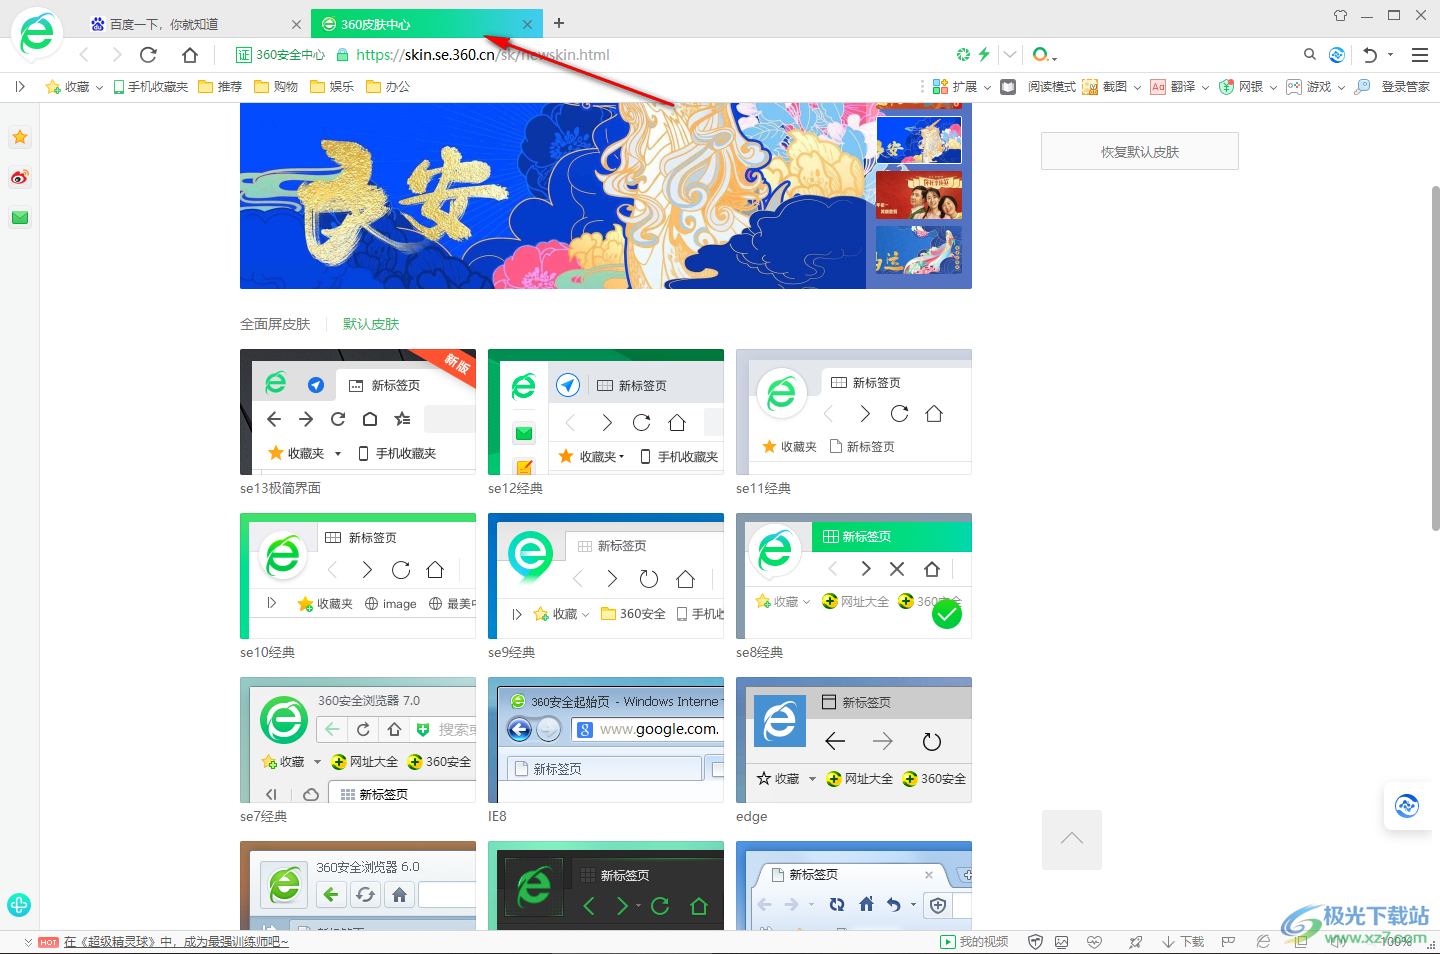Image resolution: width=1440 pixels, height=954 pixels.
Task: Choose the se12经典 skin
Action: pyautogui.click(x=606, y=412)
